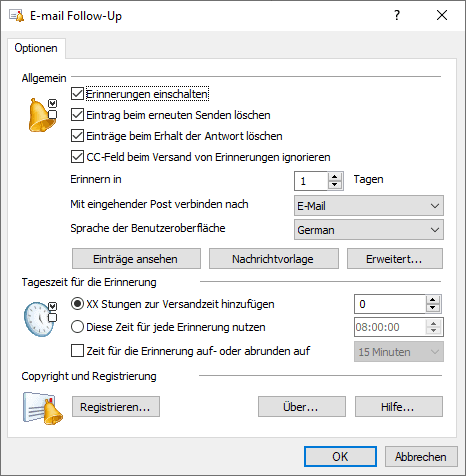This screenshot has height=476, width=466.
Task: Open the Mit eingehender Post verbinden dropdown
Action: pyautogui.click(x=369, y=206)
